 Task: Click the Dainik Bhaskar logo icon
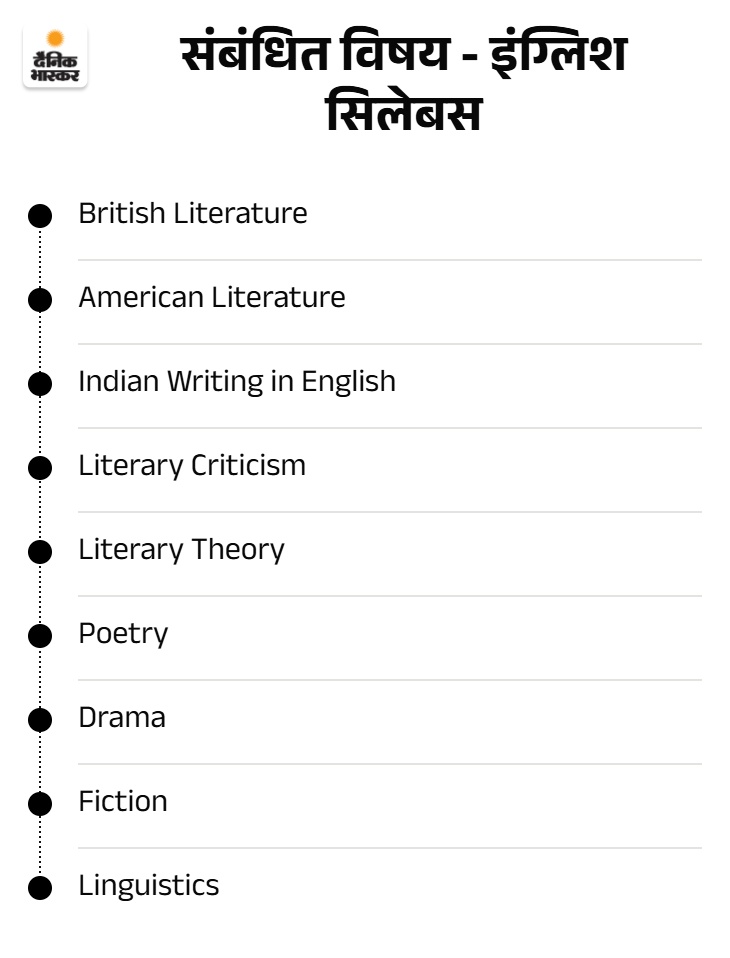pyautogui.click(x=55, y=57)
